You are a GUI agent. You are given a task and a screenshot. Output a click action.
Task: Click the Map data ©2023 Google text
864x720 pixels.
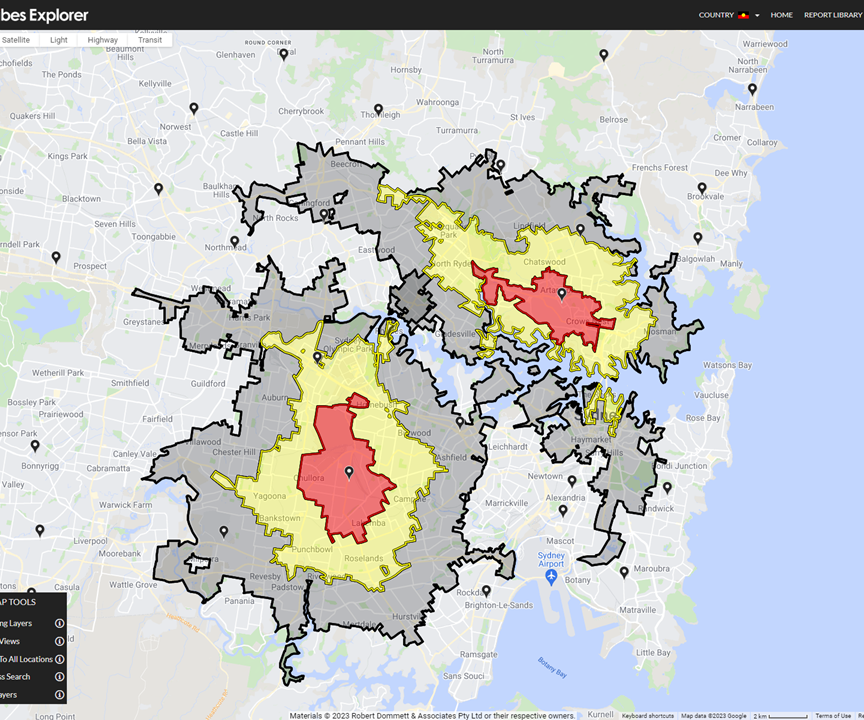(714, 716)
